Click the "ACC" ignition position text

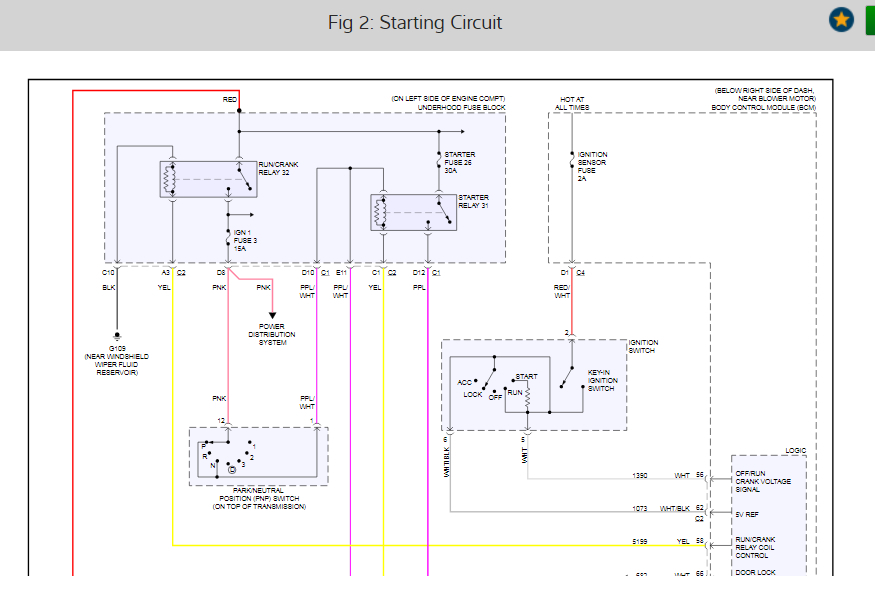(464, 383)
